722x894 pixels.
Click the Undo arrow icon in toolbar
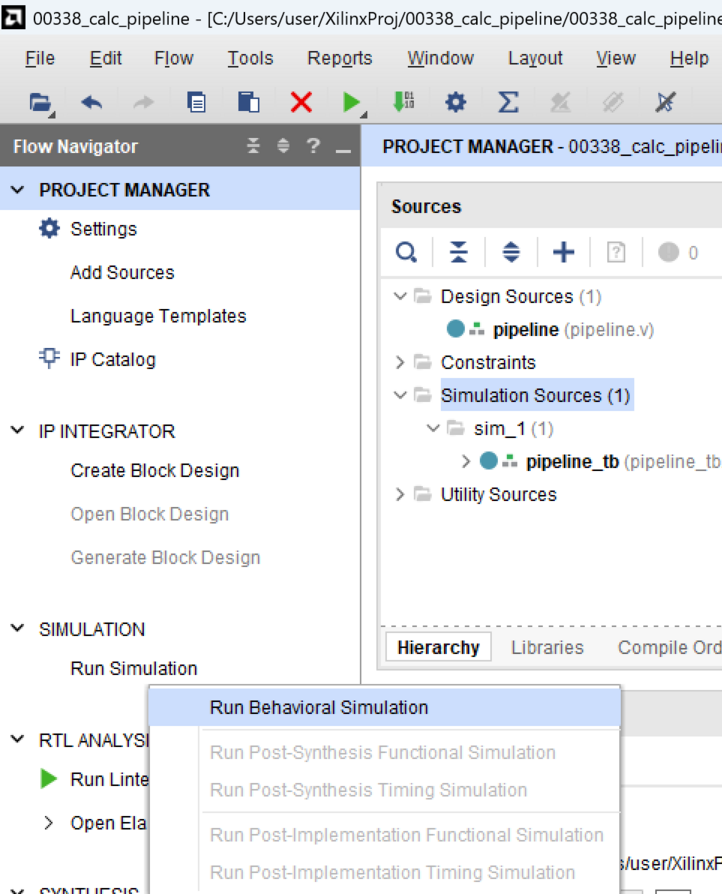coord(91,103)
